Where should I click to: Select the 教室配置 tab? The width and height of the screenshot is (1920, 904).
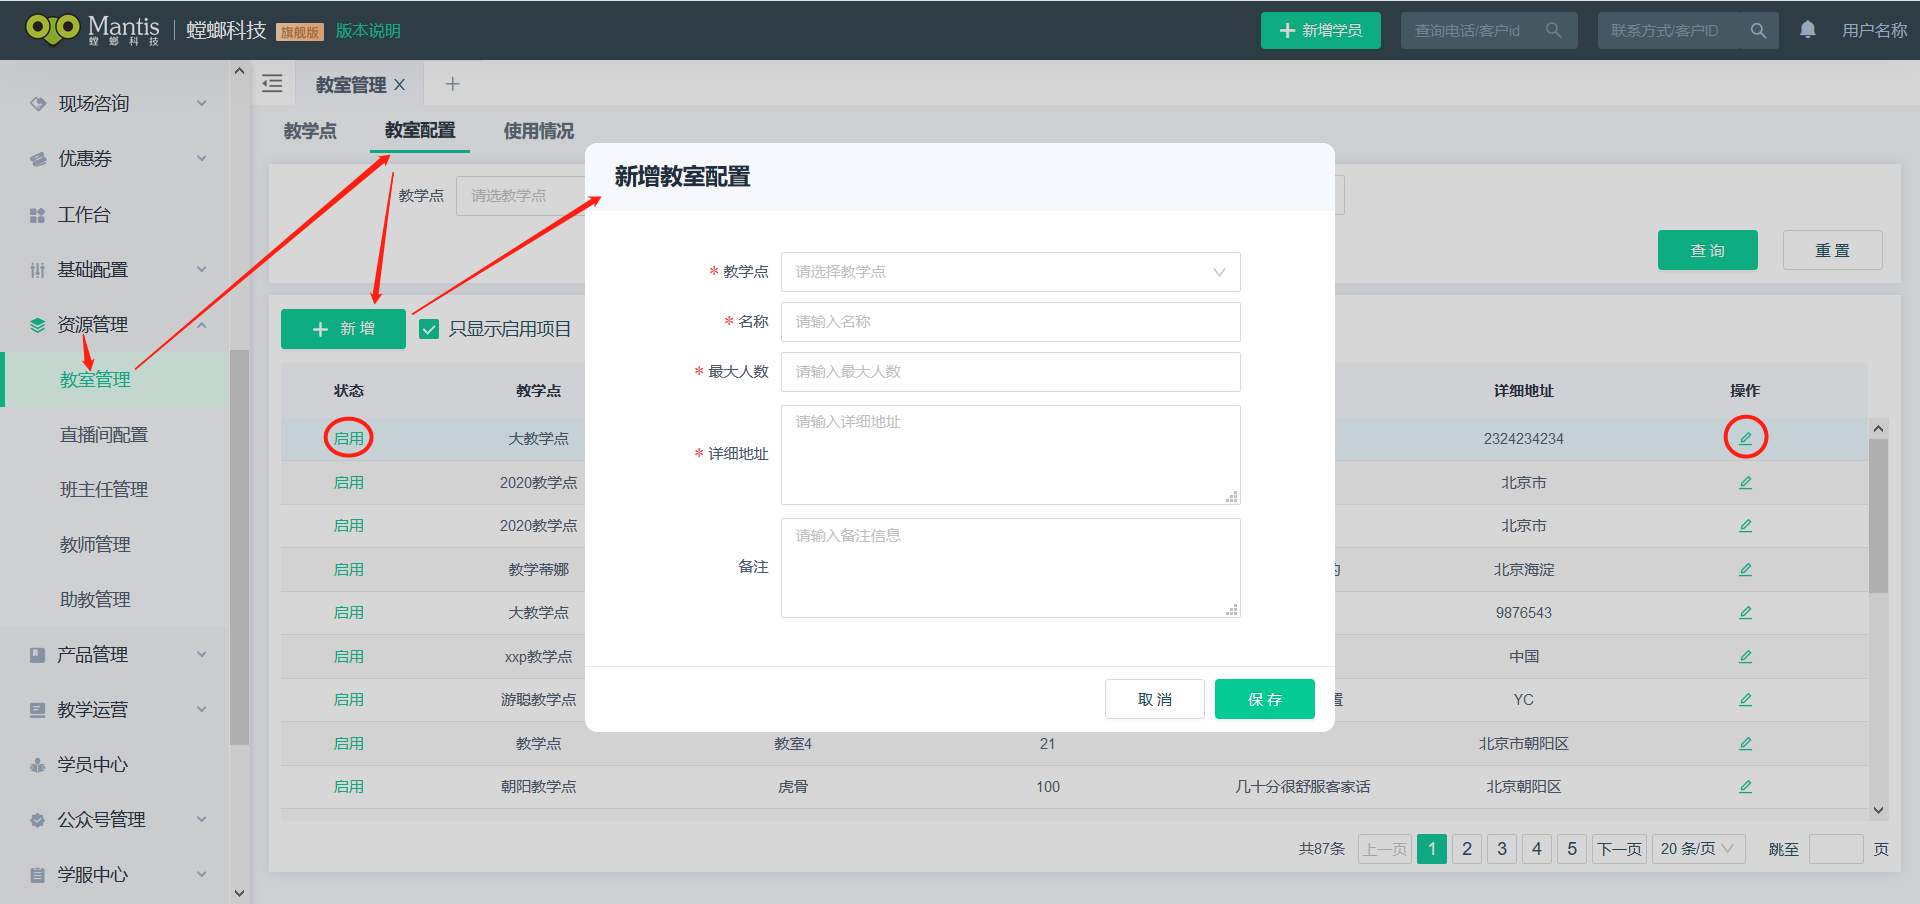click(420, 131)
